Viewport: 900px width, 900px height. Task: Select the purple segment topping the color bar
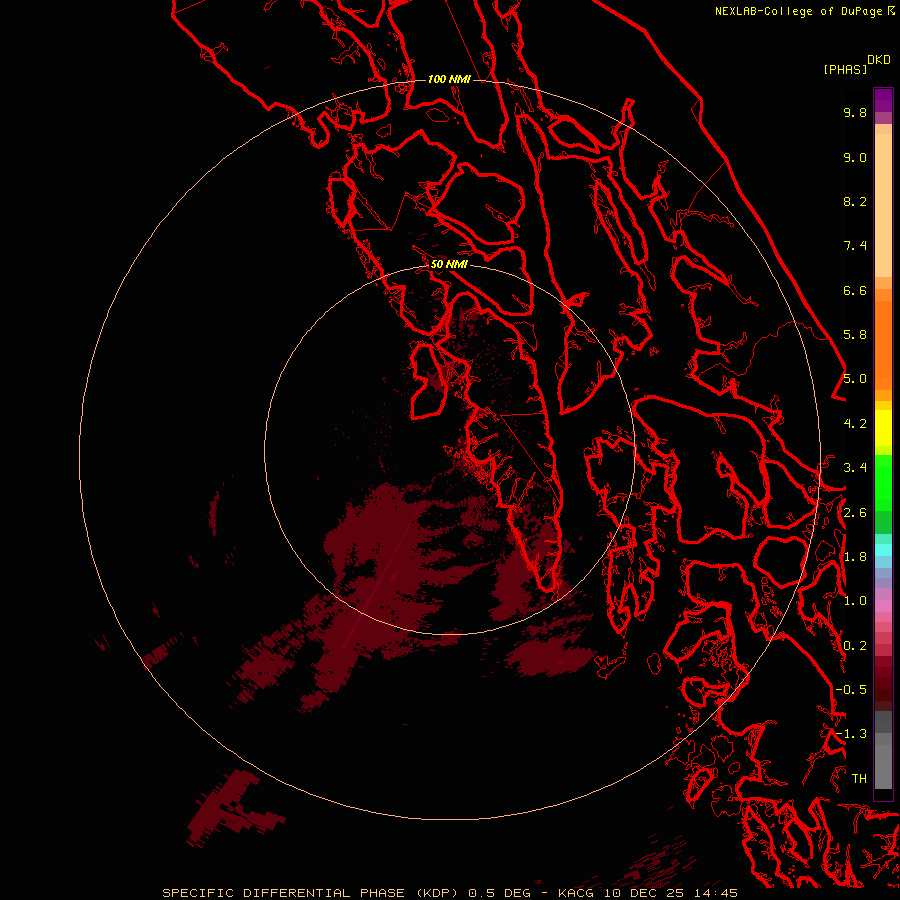(x=883, y=100)
